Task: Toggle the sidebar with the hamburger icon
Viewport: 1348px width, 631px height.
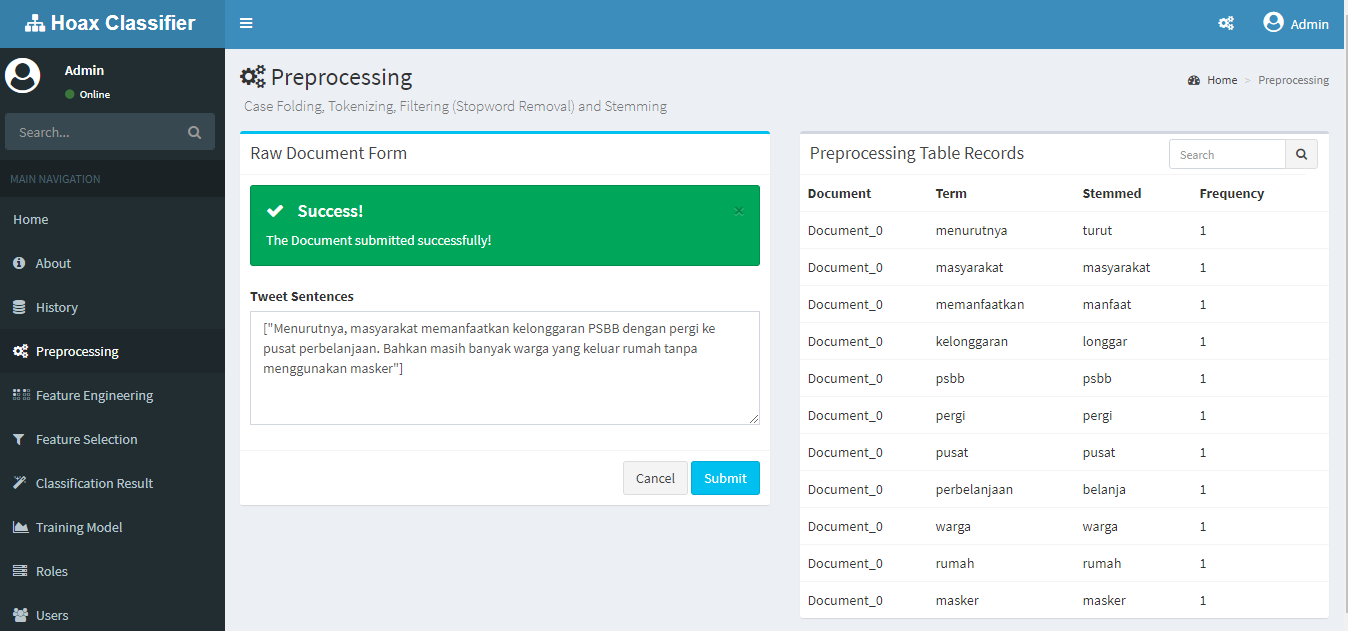Action: pos(246,24)
